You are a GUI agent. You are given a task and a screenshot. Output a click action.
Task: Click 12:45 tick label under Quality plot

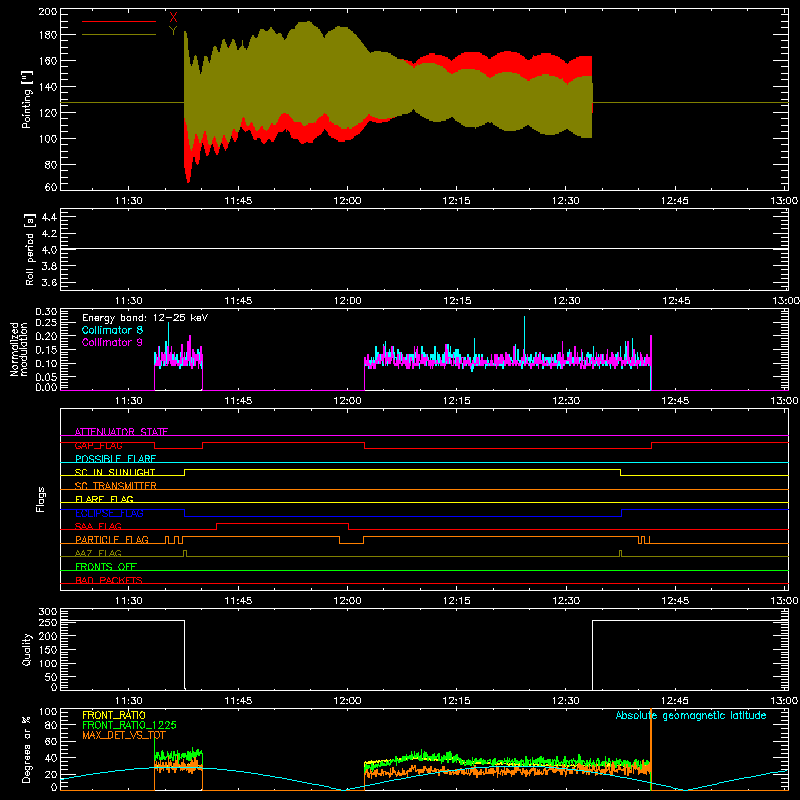tap(674, 701)
